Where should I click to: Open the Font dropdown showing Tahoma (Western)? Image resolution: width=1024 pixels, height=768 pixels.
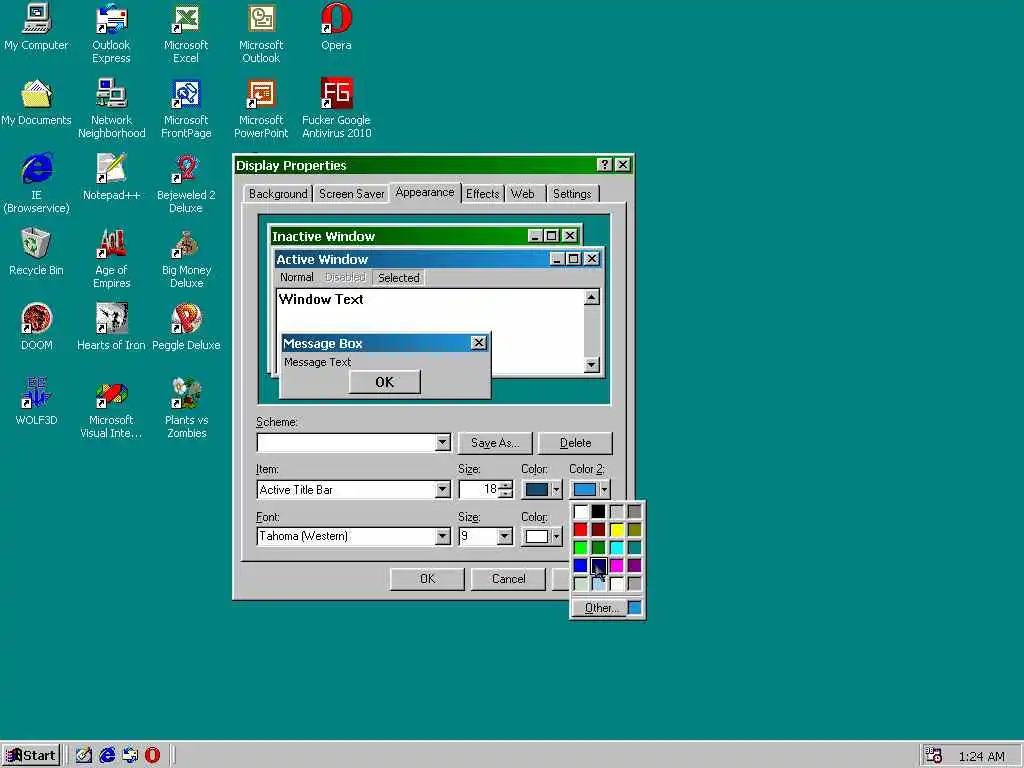[x=442, y=536]
